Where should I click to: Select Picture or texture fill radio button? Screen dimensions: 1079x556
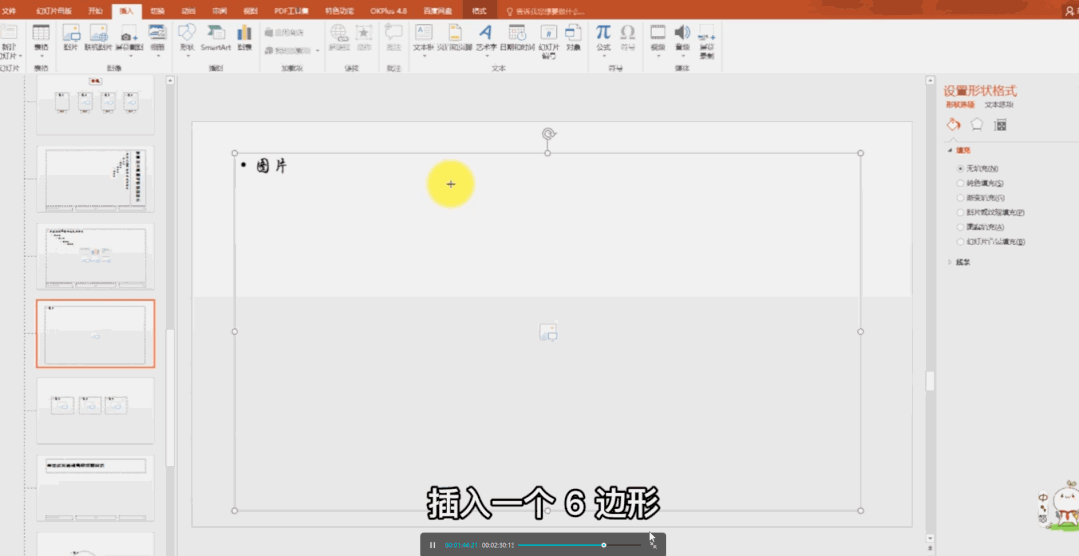point(961,213)
